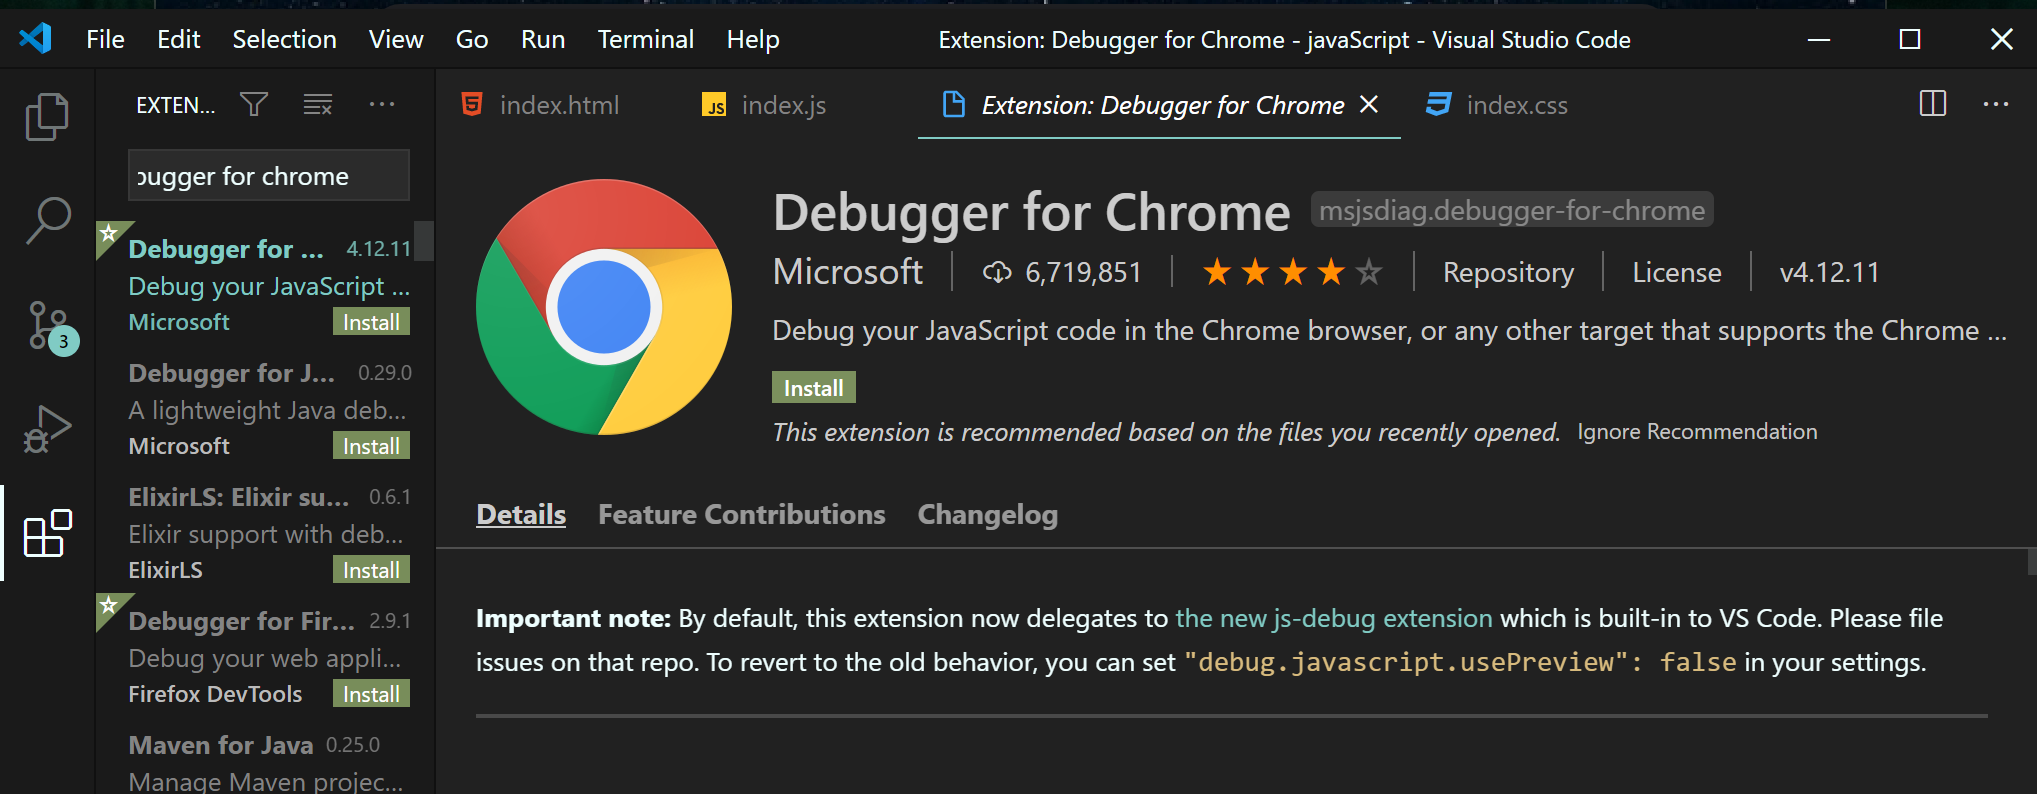This screenshot has height=794, width=2037.
Task: Open the Selection menu
Action: point(284,39)
